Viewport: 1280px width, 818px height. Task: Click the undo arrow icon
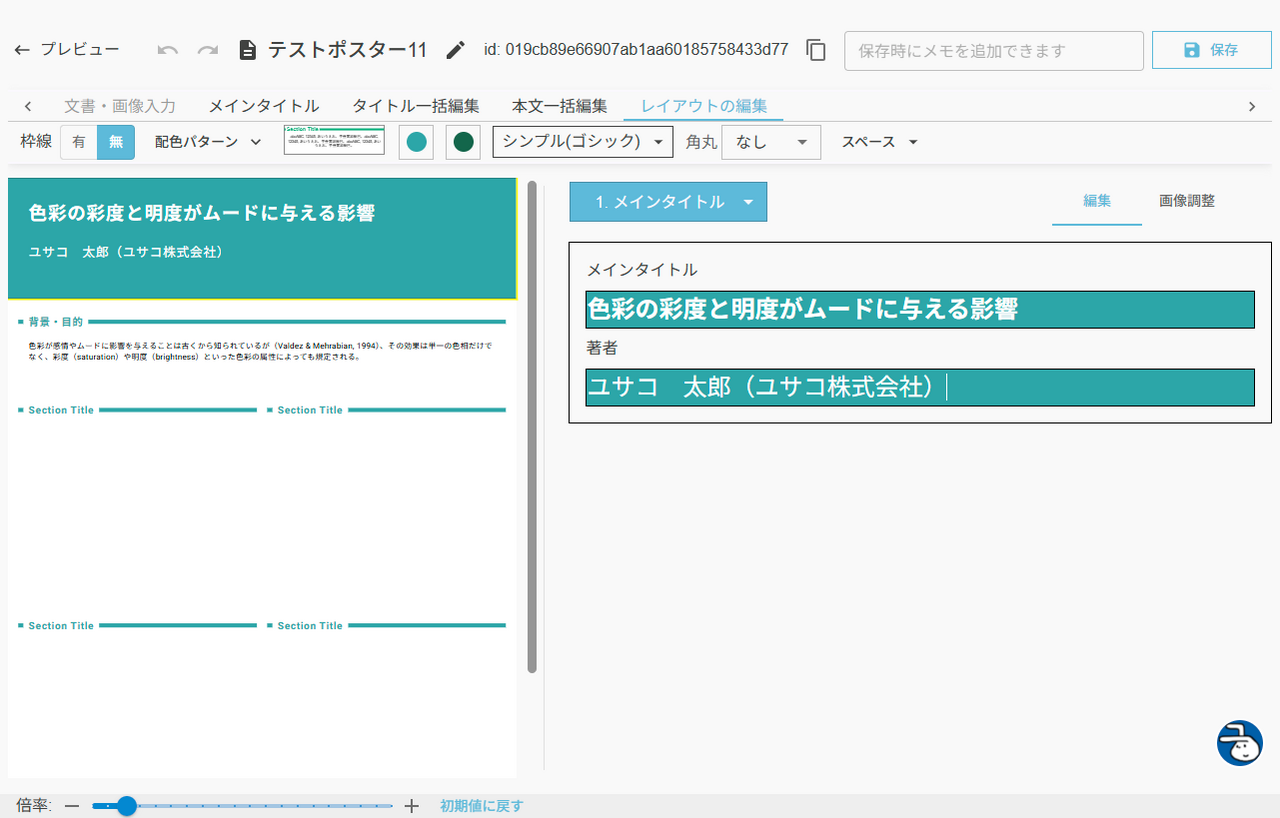168,50
